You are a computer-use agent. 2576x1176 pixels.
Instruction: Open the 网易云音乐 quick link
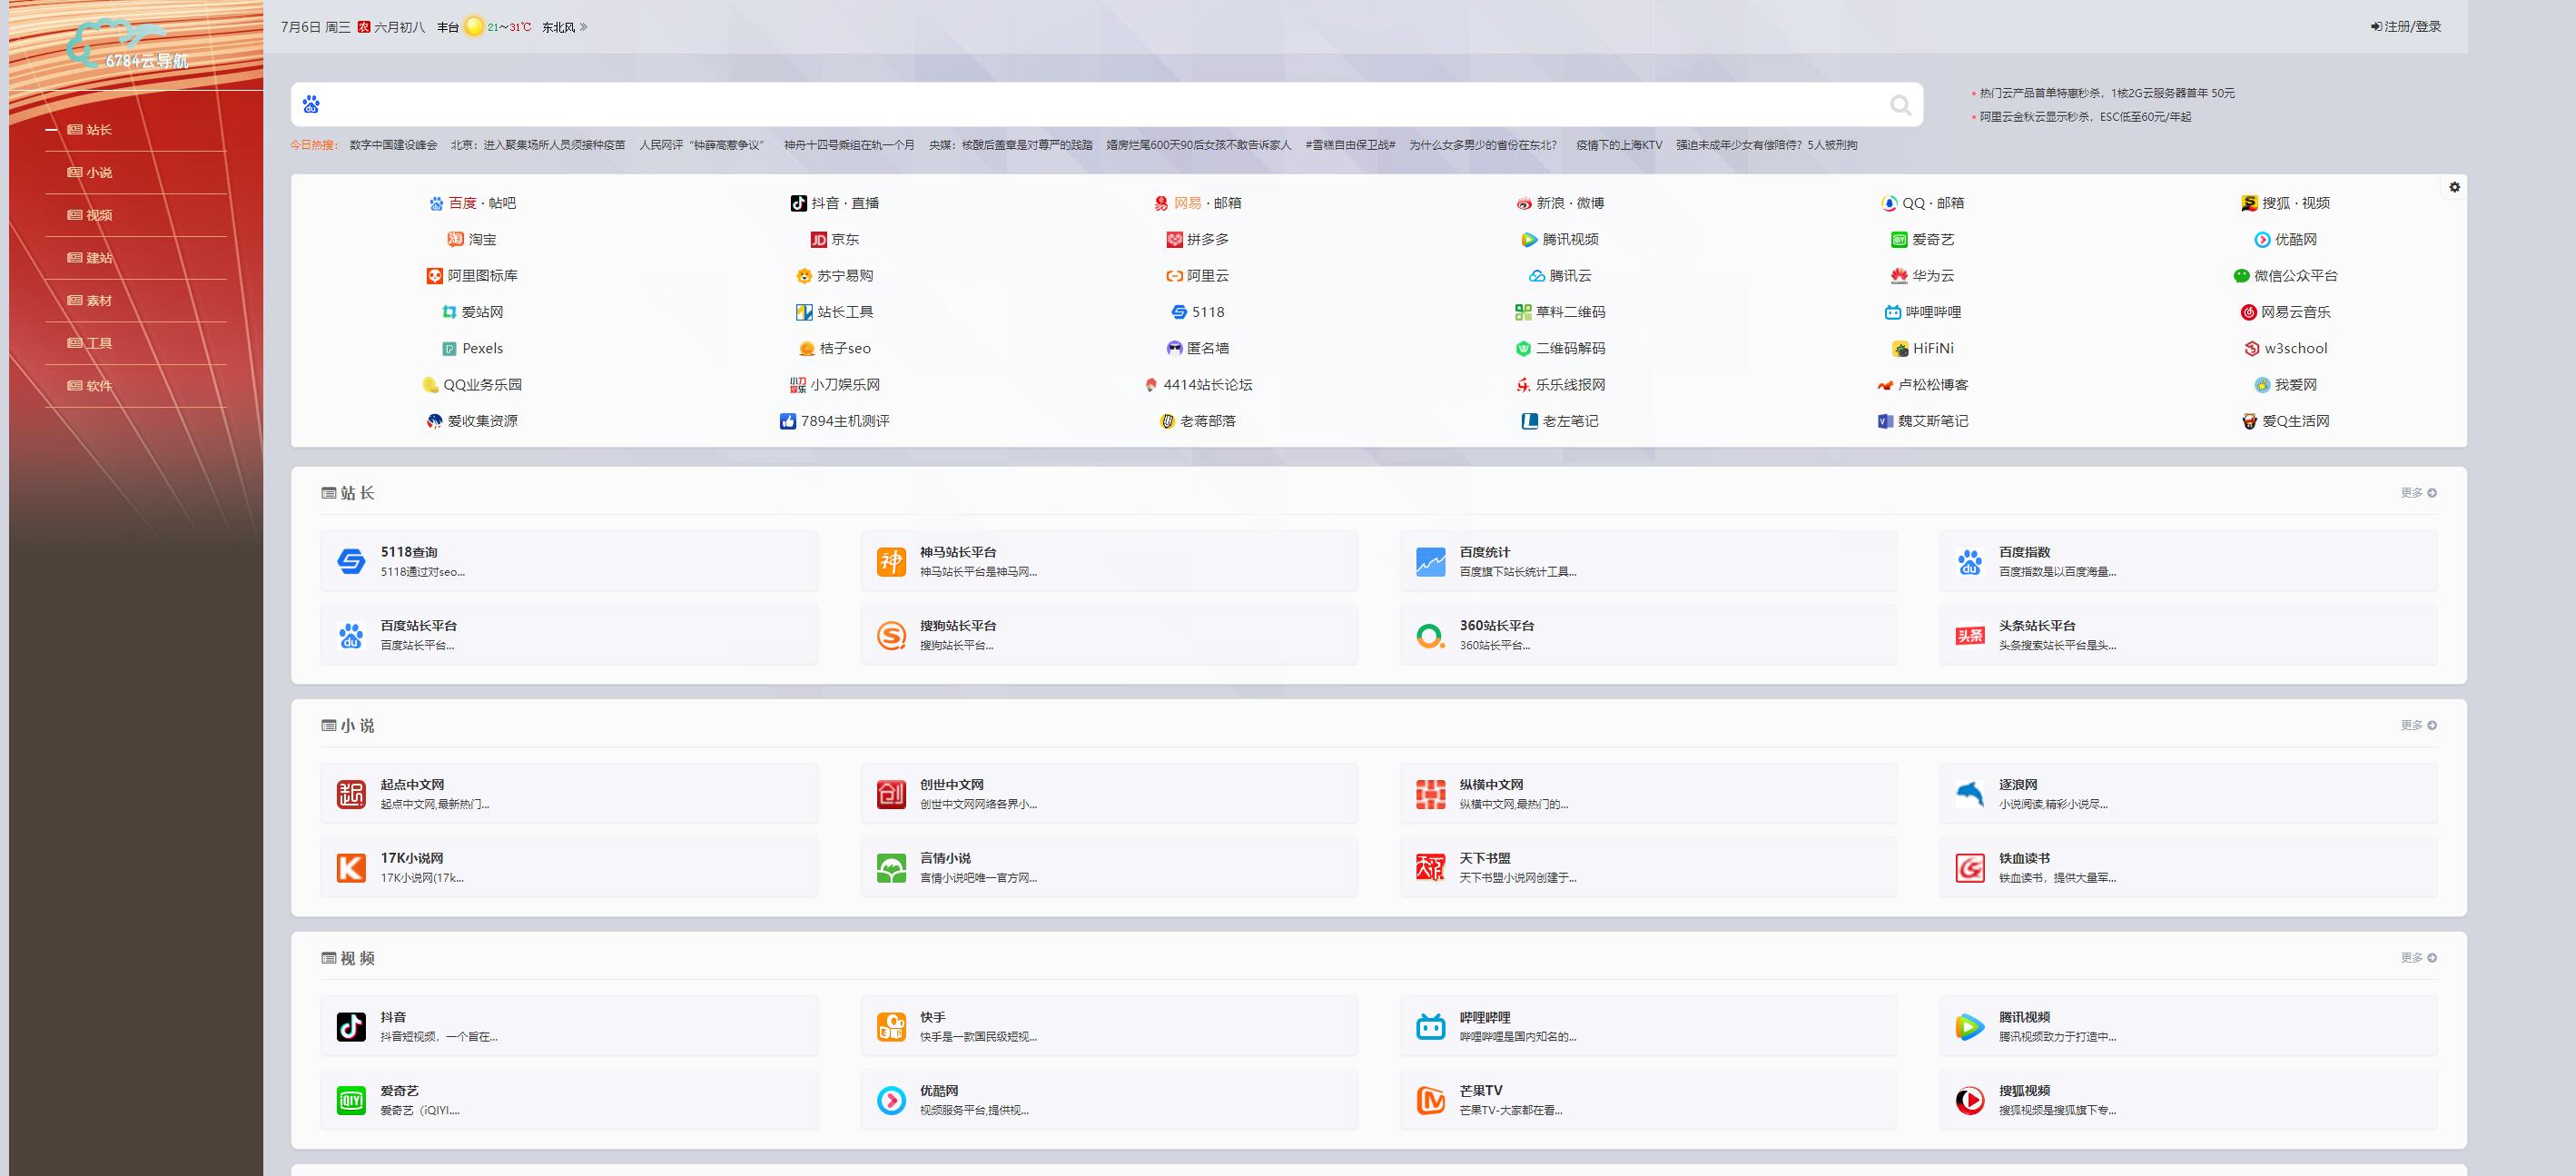pos(2285,312)
